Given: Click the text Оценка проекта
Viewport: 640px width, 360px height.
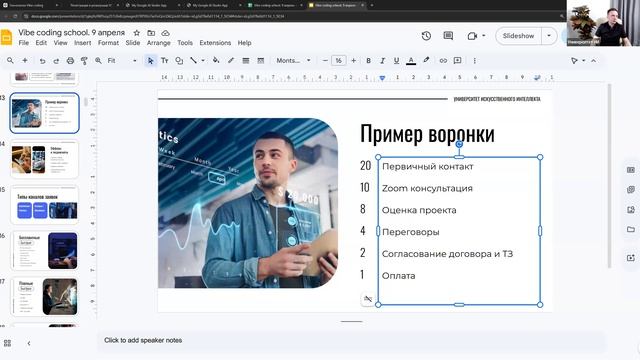Looking at the screenshot, I should coord(419,210).
